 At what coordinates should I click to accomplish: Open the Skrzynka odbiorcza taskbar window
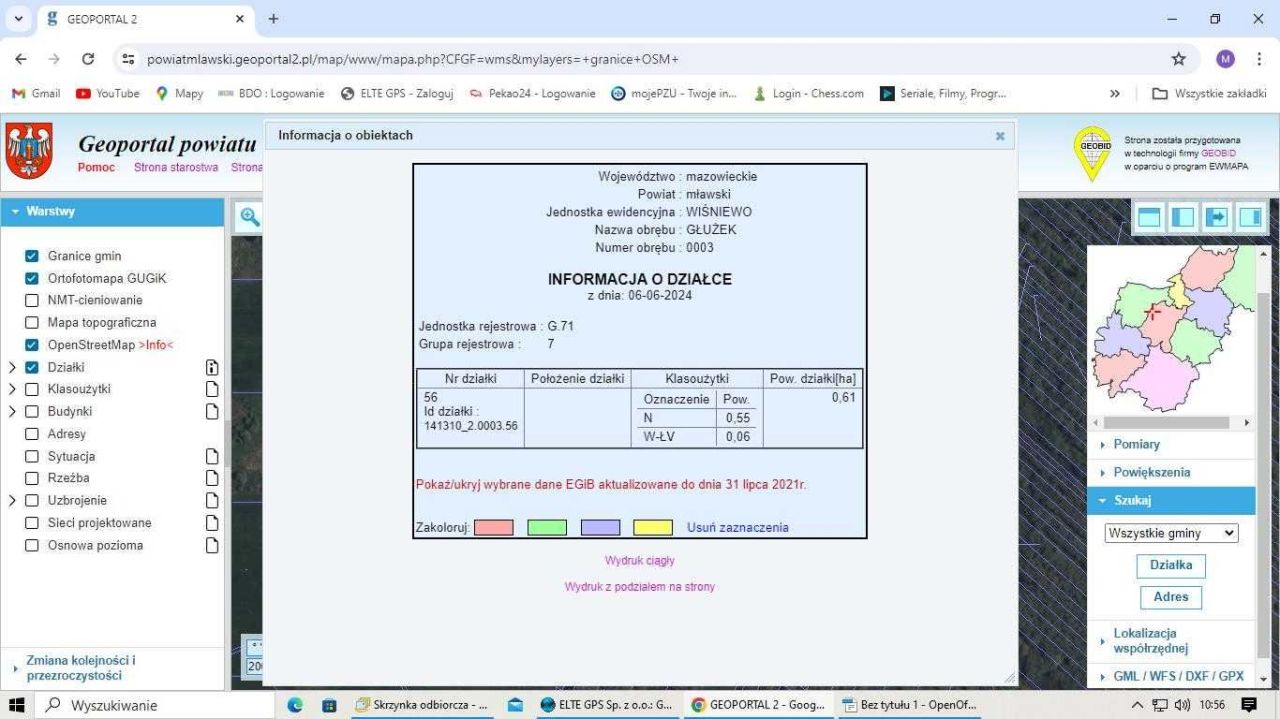pyautogui.click(x=420, y=705)
